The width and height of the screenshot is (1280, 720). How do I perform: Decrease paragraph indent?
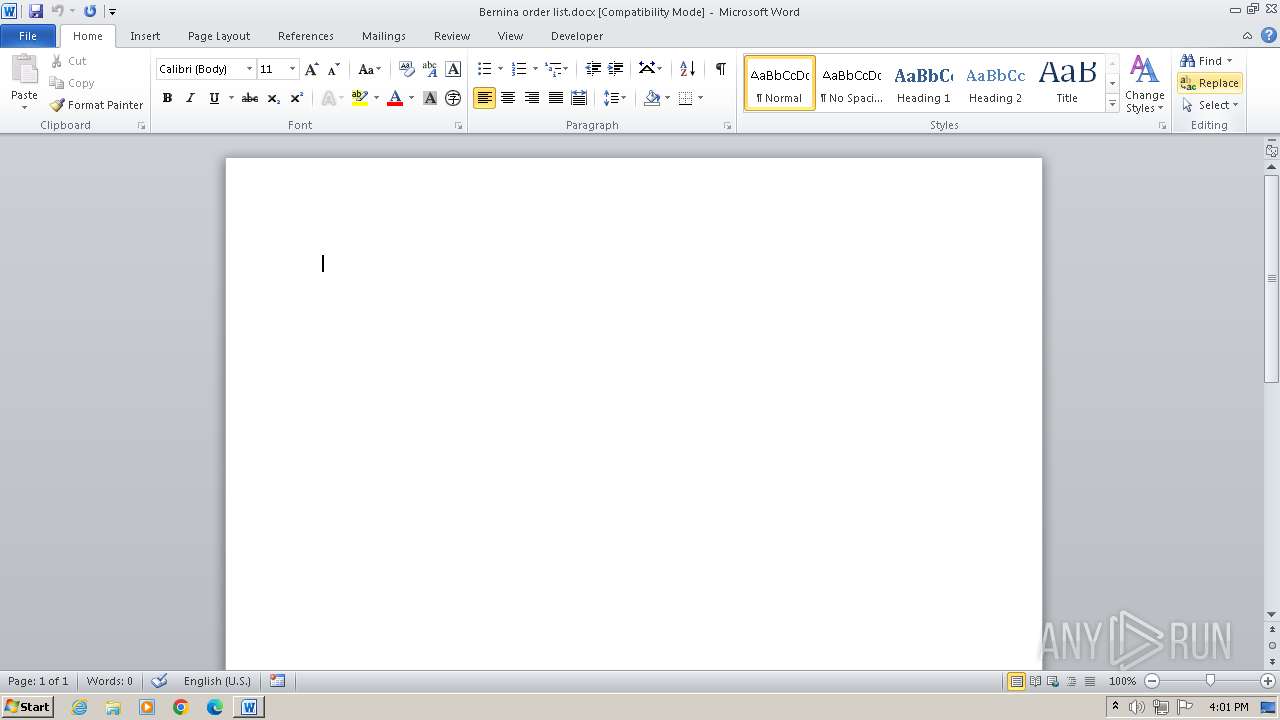coord(593,69)
